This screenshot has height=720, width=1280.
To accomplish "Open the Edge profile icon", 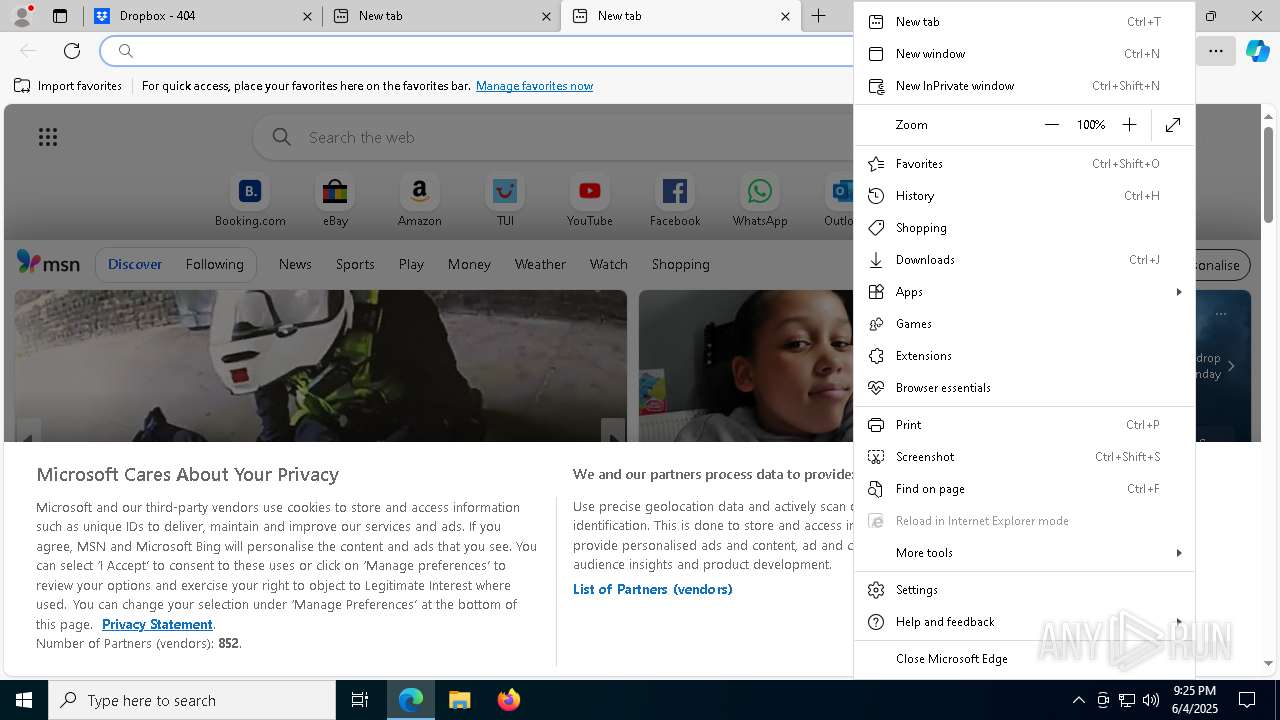I will [22, 16].
